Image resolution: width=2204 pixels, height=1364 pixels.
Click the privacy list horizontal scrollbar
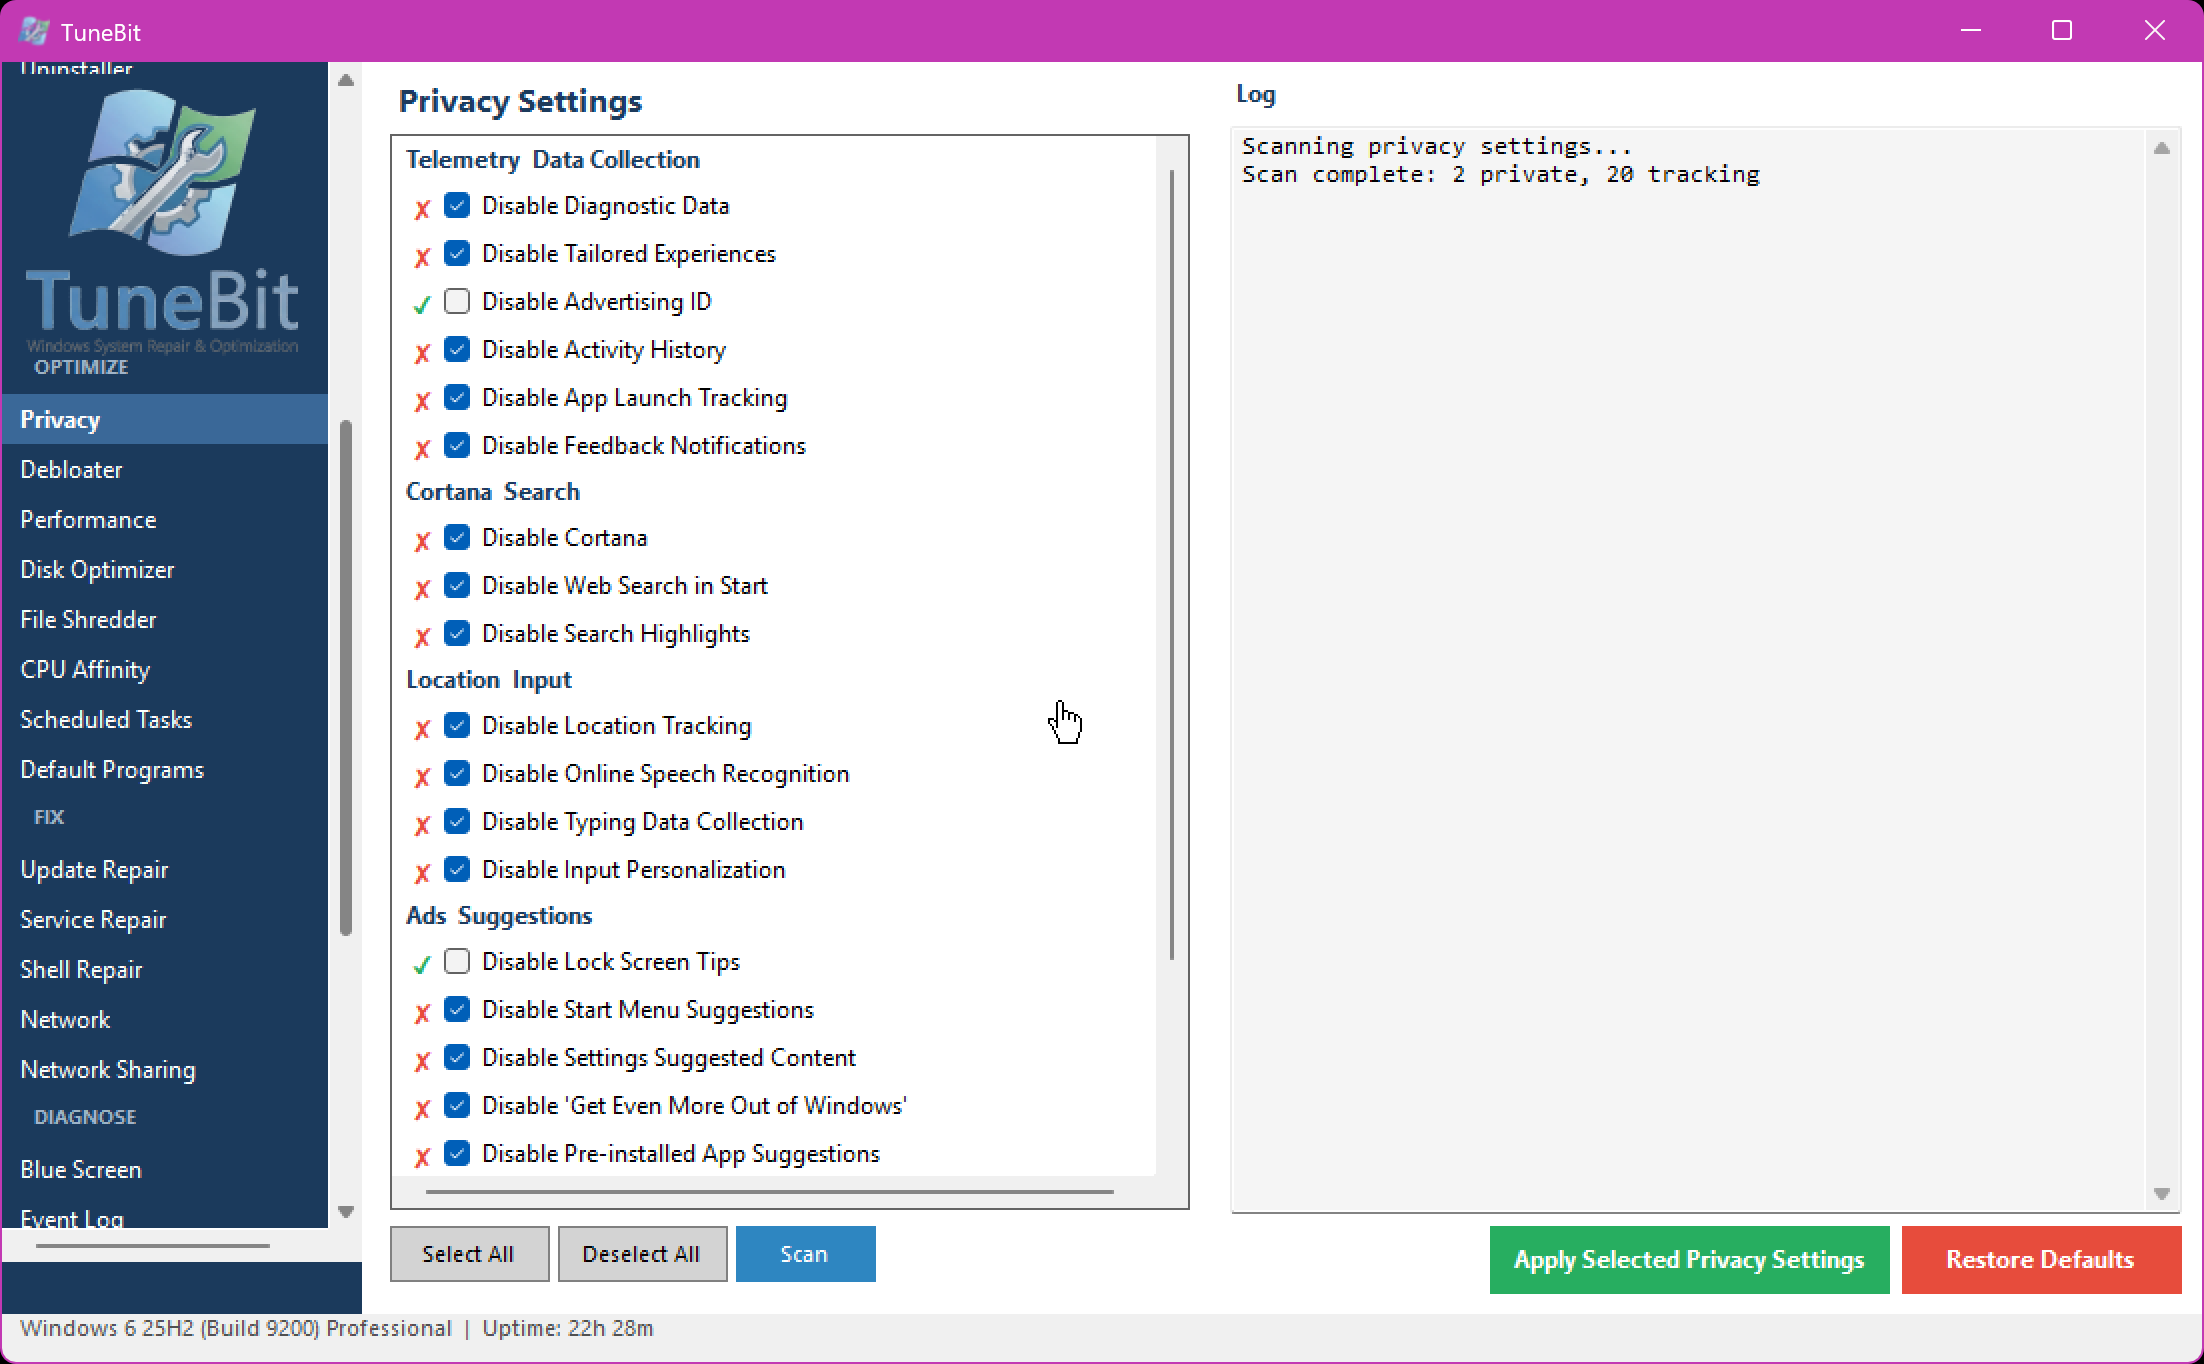[769, 1192]
